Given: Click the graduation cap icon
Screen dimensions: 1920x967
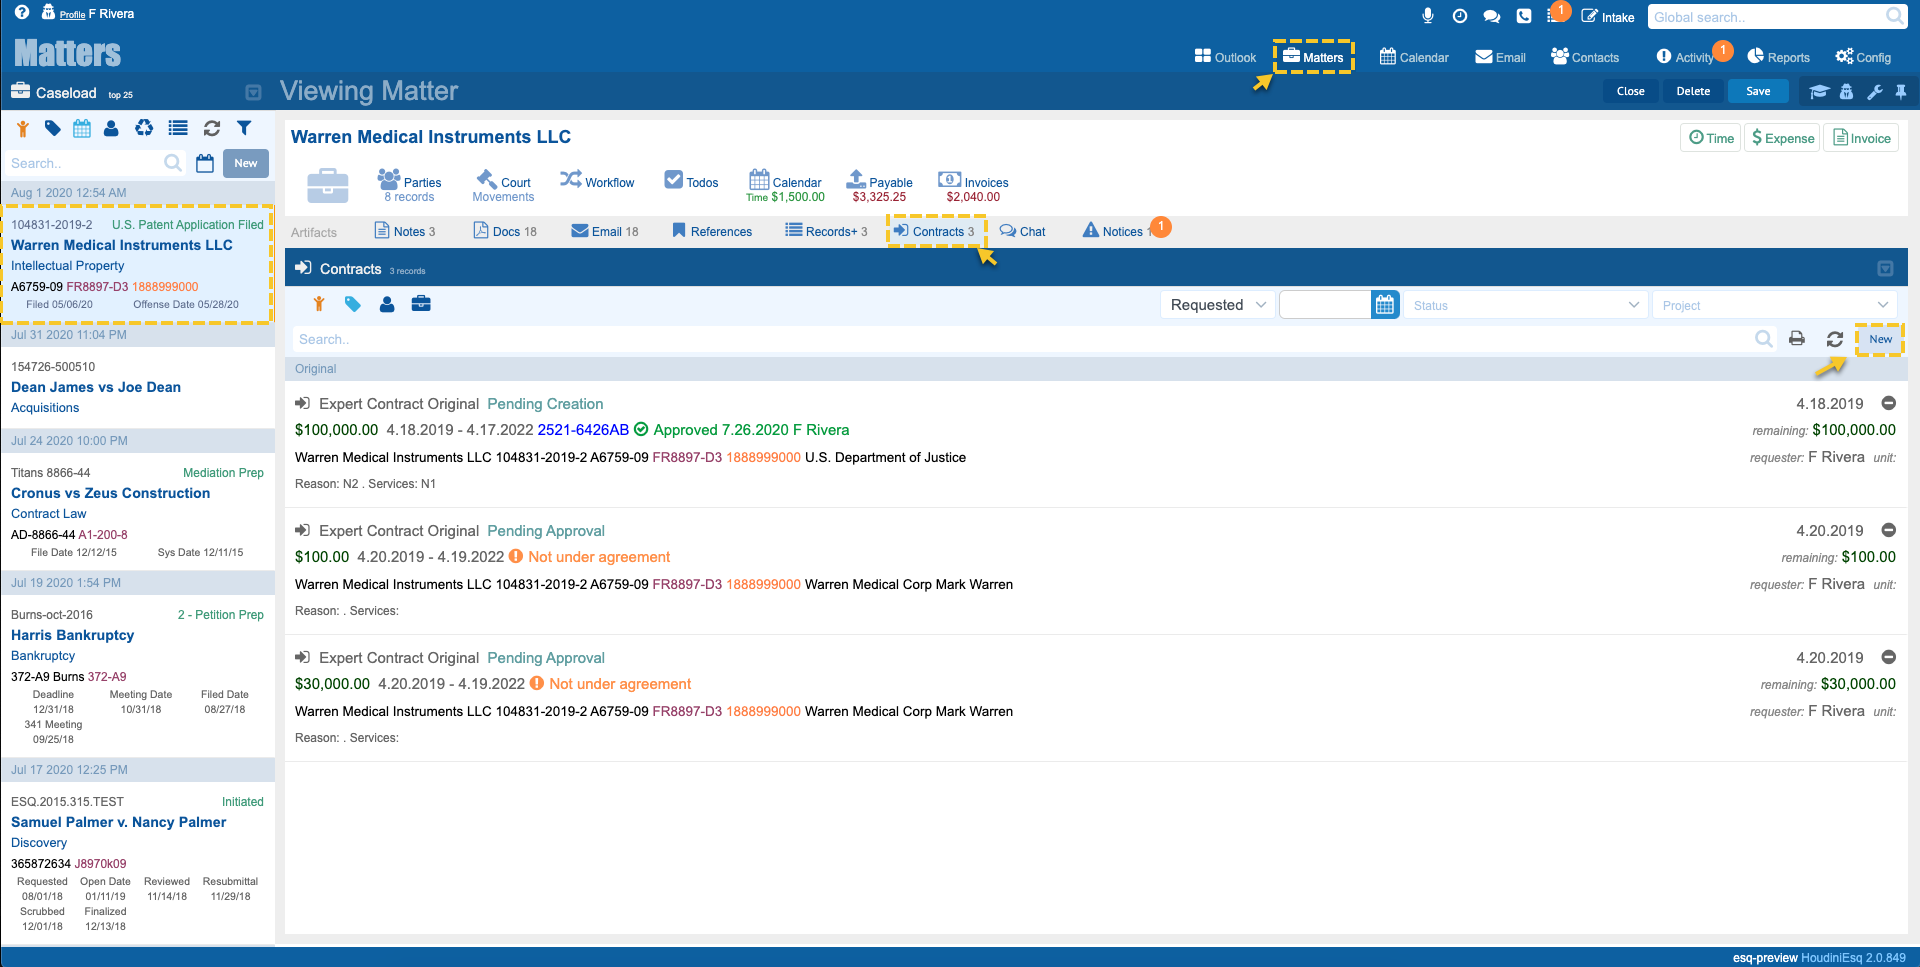Looking at the screenshot, I should click(x=1819, y=91).
